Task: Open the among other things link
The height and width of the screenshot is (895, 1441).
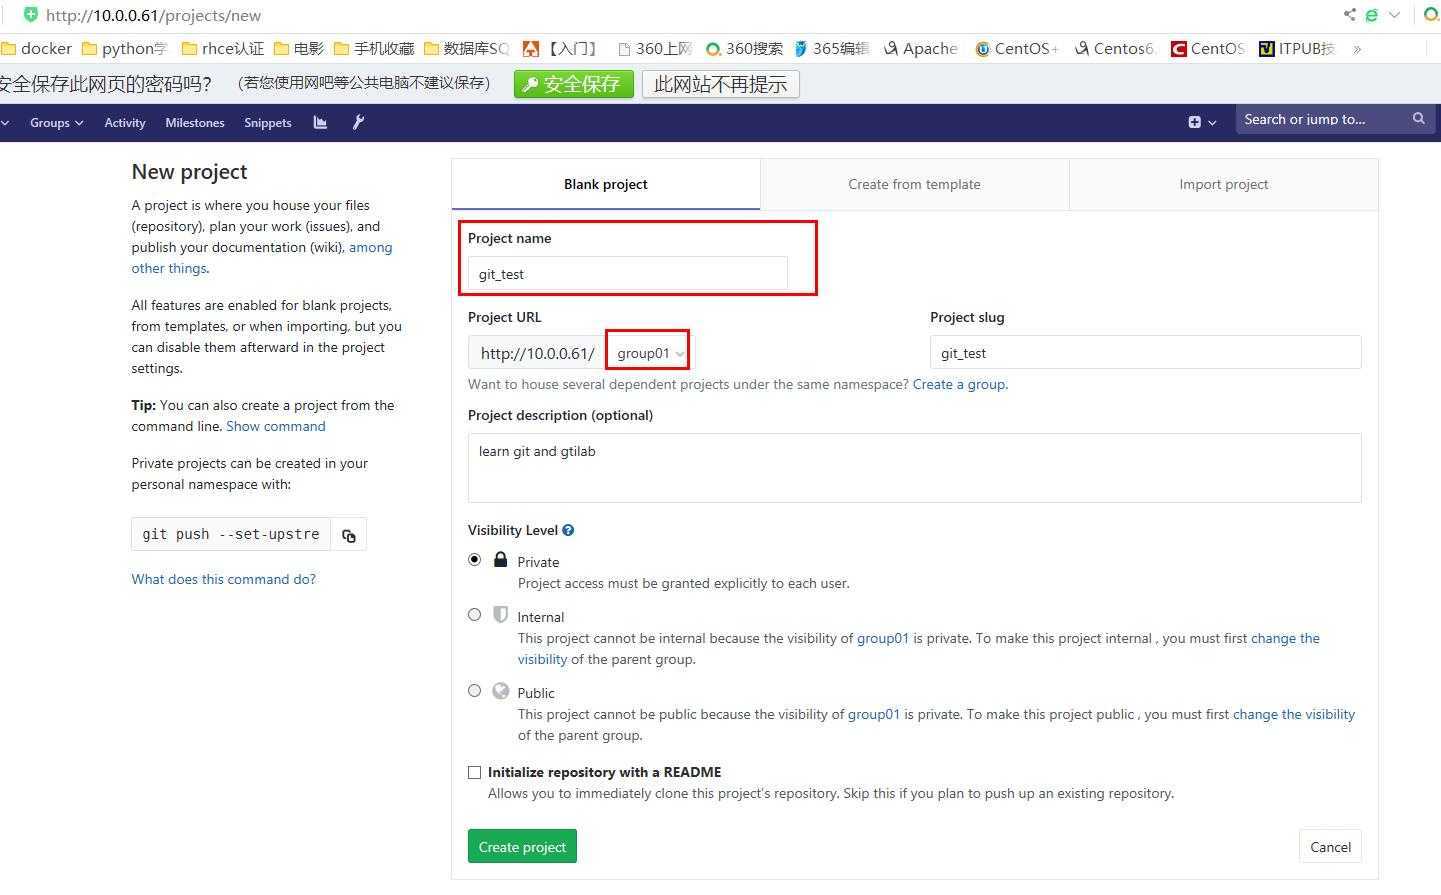Action: 370,247
